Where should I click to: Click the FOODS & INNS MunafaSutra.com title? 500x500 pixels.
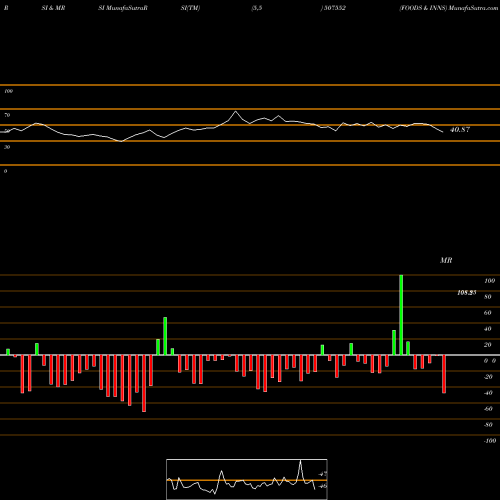449,8
